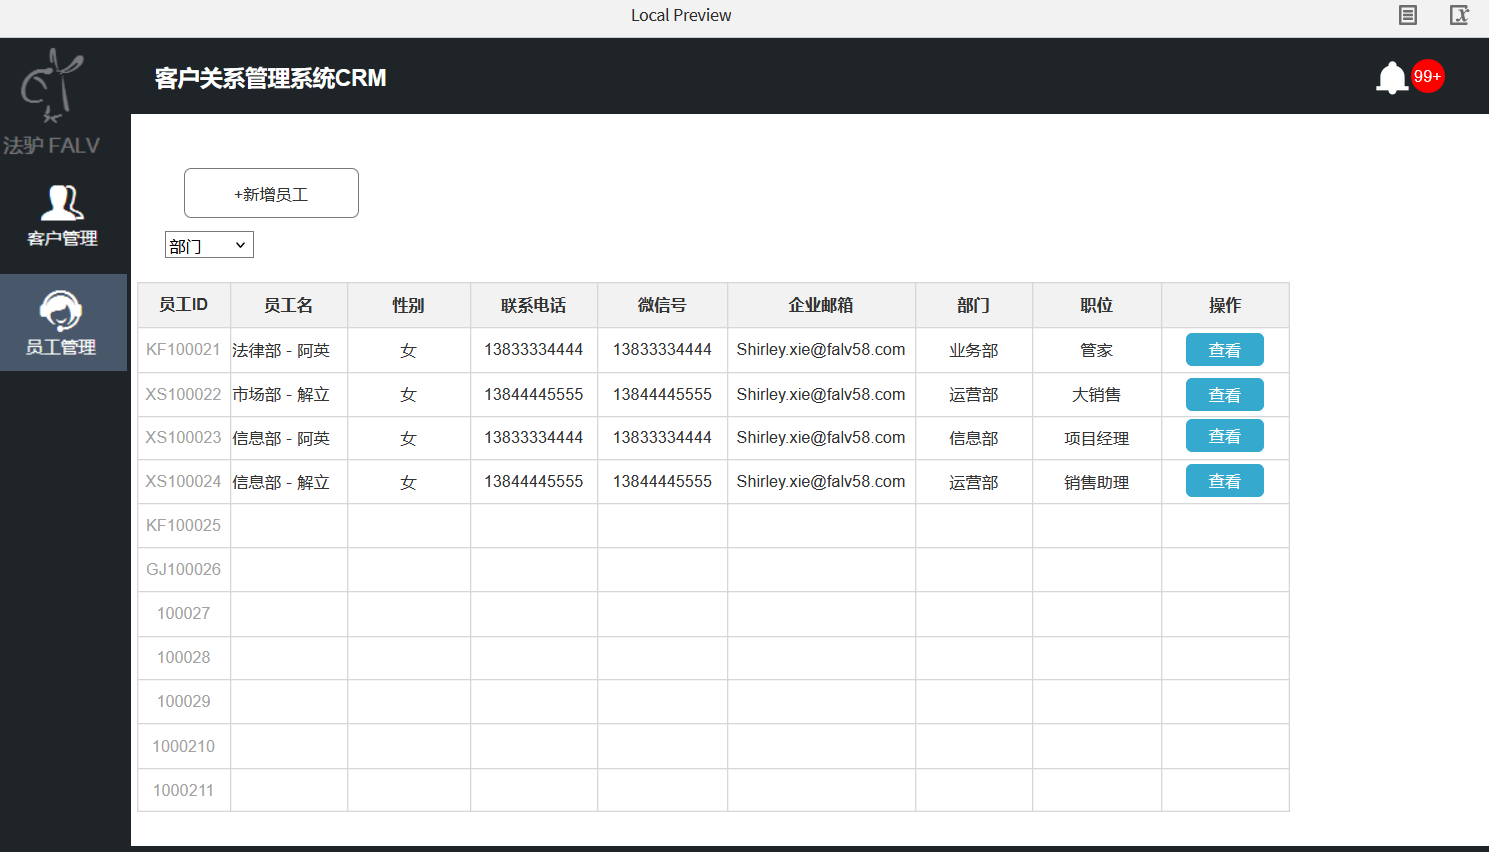Select the ID cell 100027
This screenshot has height=852, width=1489.
[184, 614]
